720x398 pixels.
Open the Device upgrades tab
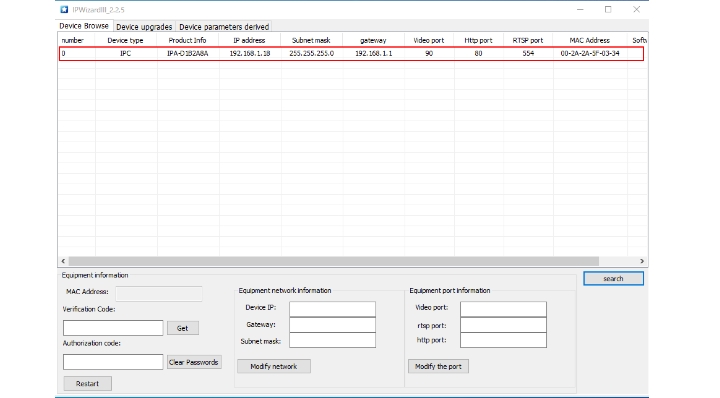[x=144, y=27]
